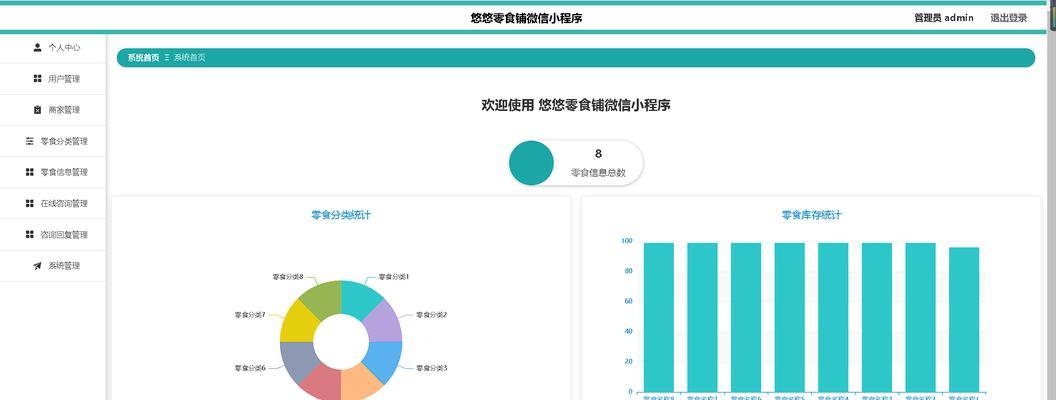Click the 零食分类7 pie label
1056x400 pixels.
point(250,315)
